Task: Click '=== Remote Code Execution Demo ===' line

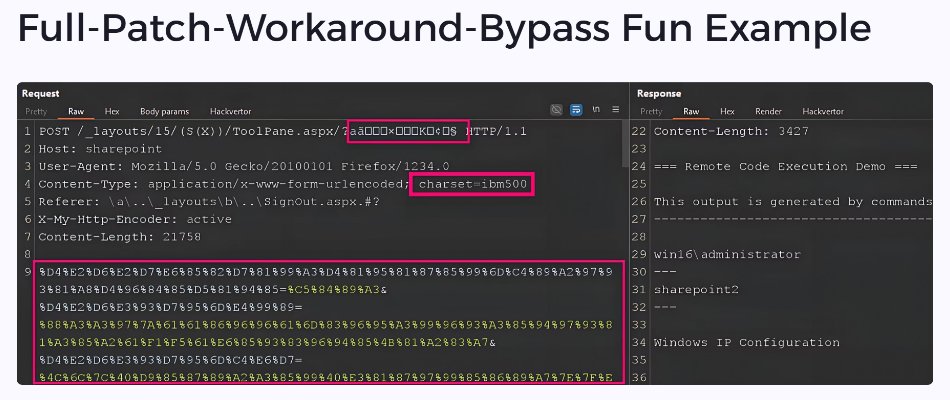Action: [x=785, y=167]
